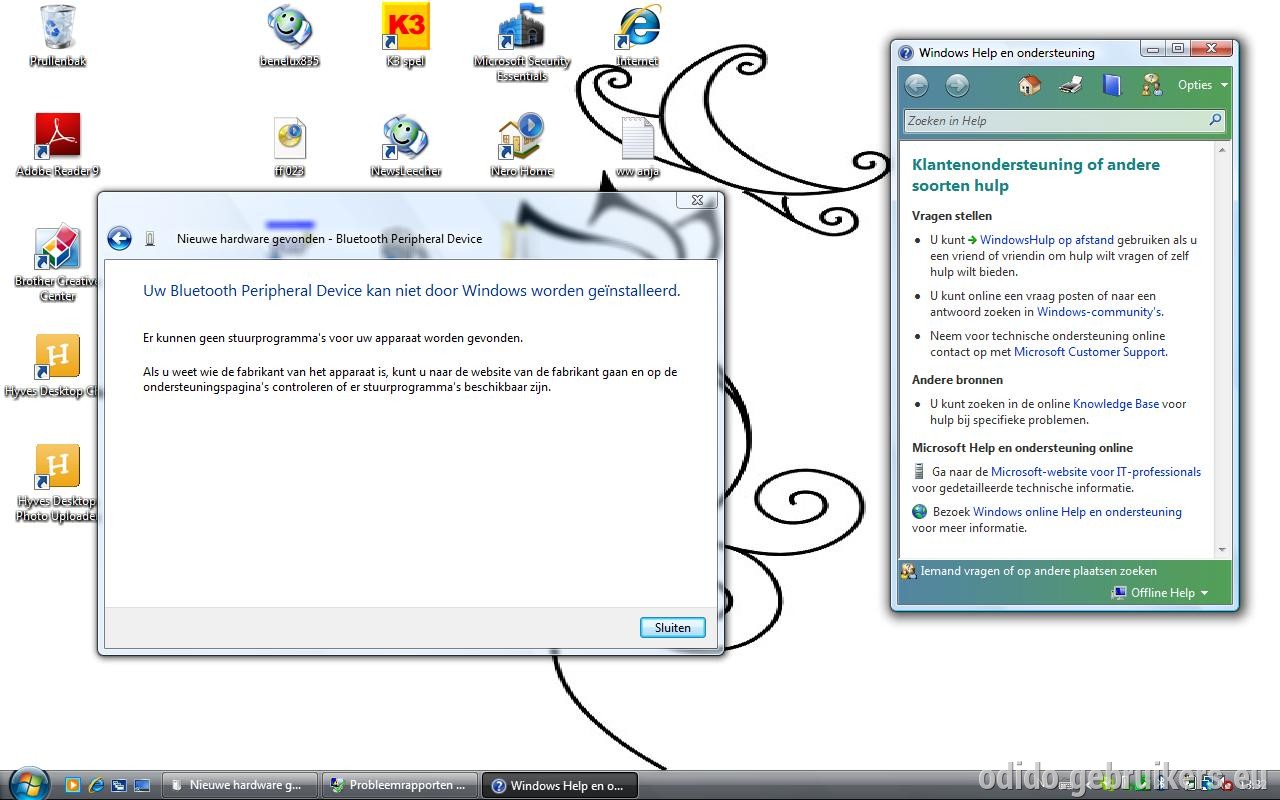This screenshot has width=1280, height=800.
Task: Select the Nero Home desktop icon
Action: tap(521, 145)
